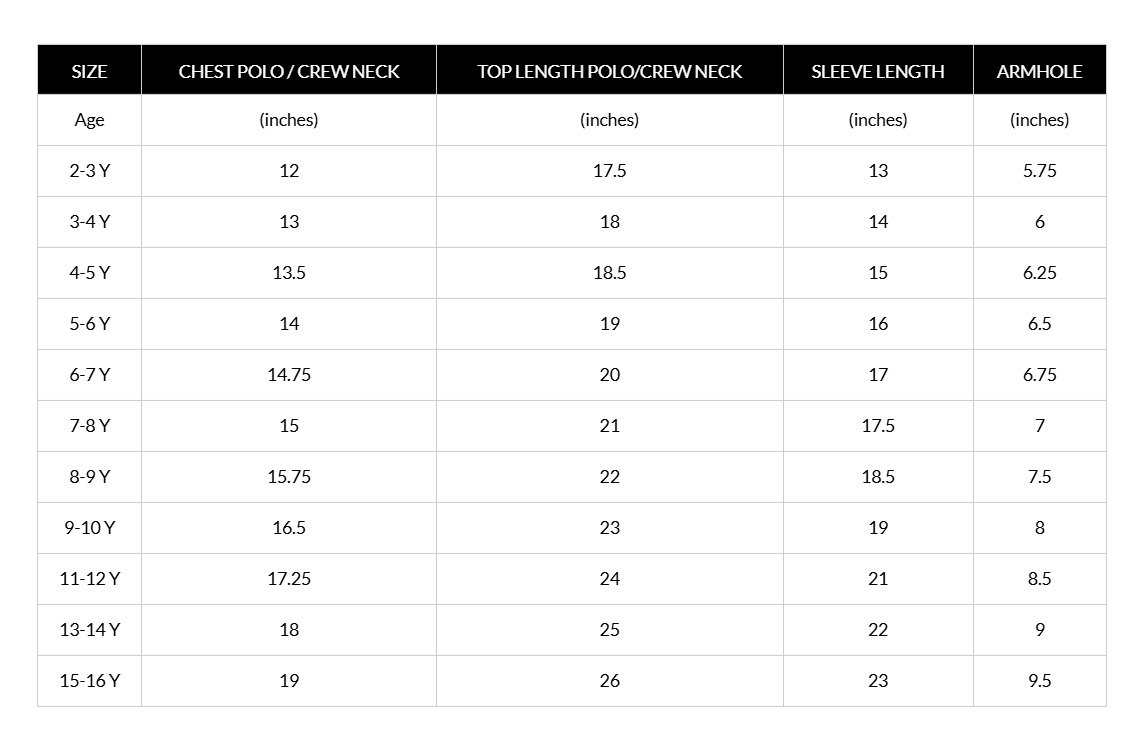Viewport: 1137px width, 746px height.
Task: Click chest value 17.25
Action: tap(289, 579)
